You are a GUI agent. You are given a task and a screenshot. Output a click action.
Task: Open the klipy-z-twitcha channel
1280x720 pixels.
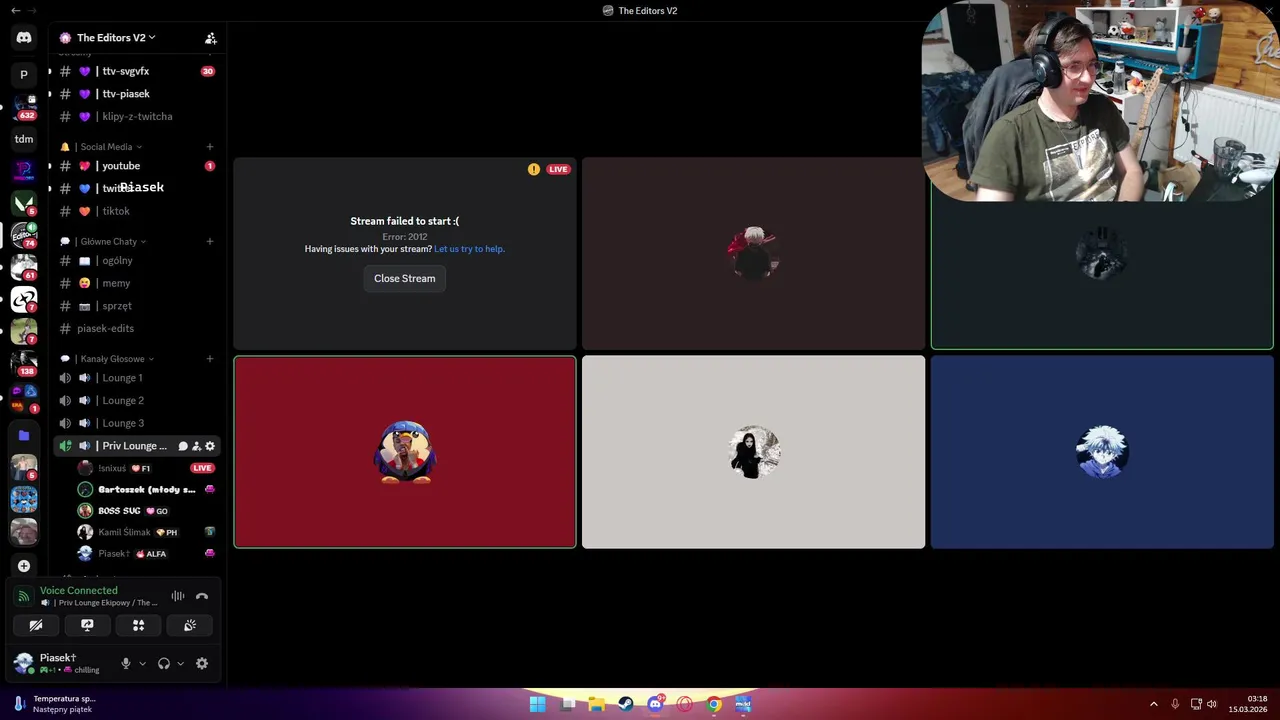pyautogui.click(x=137, y=117)
